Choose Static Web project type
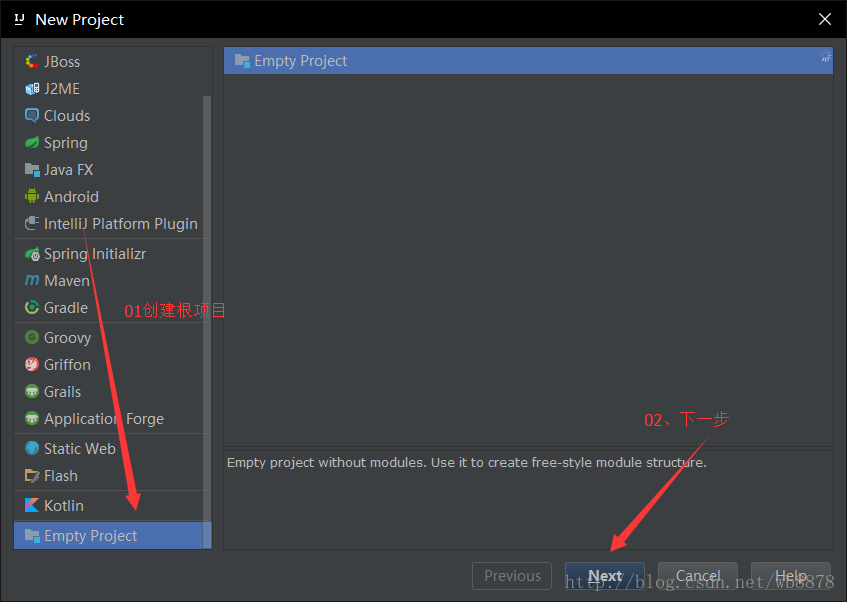Image resolution: width=847 pixels, height=602 pixels. (x=109, y=449)
